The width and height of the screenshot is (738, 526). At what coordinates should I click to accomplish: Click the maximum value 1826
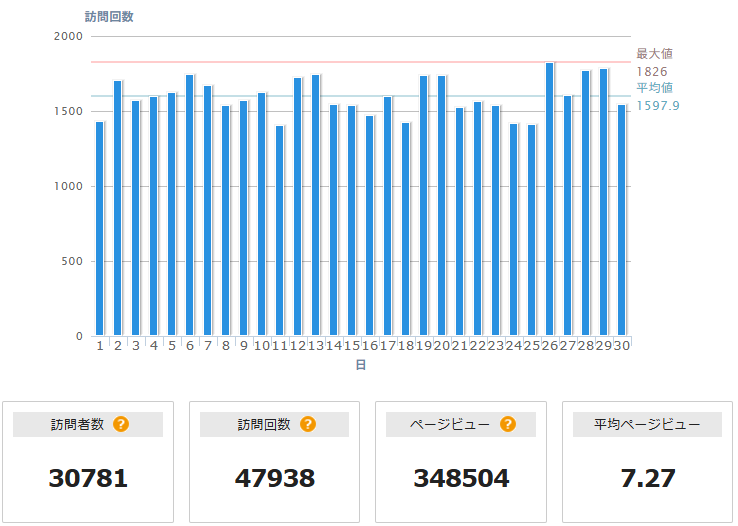[652, 72]
